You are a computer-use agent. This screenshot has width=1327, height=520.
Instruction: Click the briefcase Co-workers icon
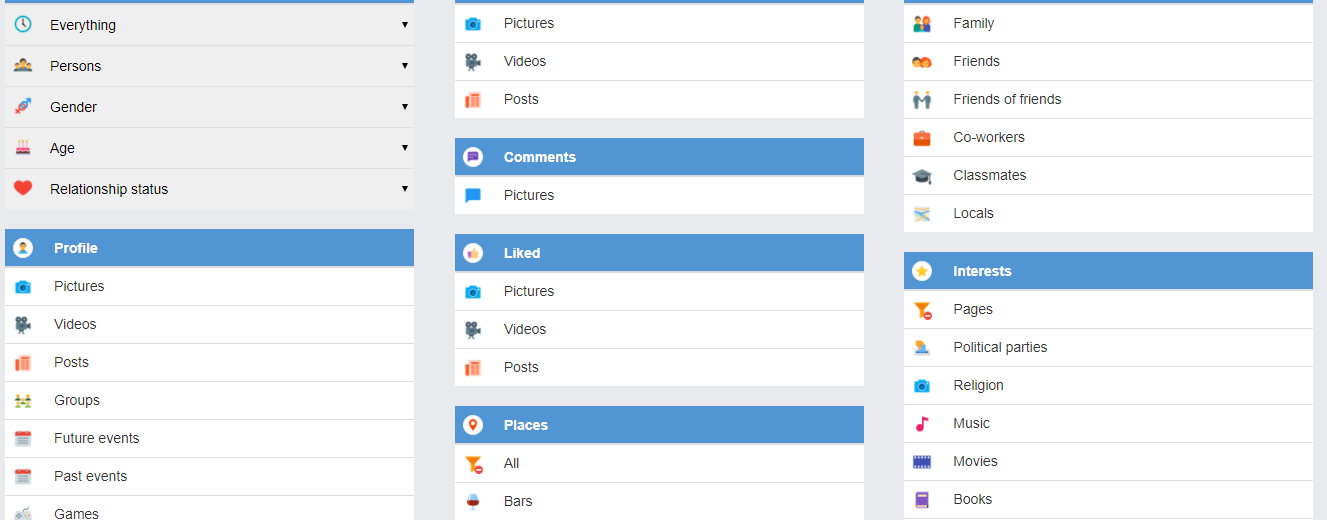922,138
